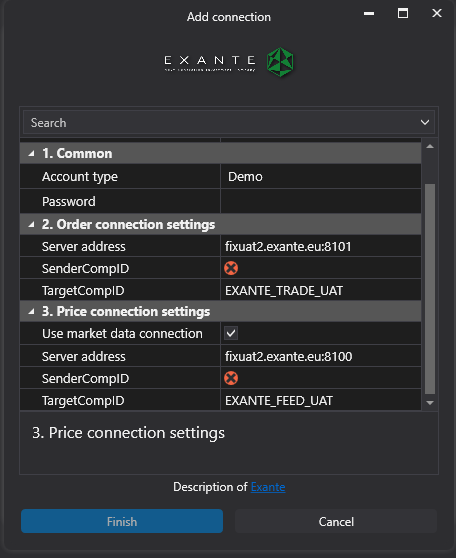The width and height of the screenshot is (456, 558).
Task: Click the scroll down arrow
Action: (x=430, y=403)
